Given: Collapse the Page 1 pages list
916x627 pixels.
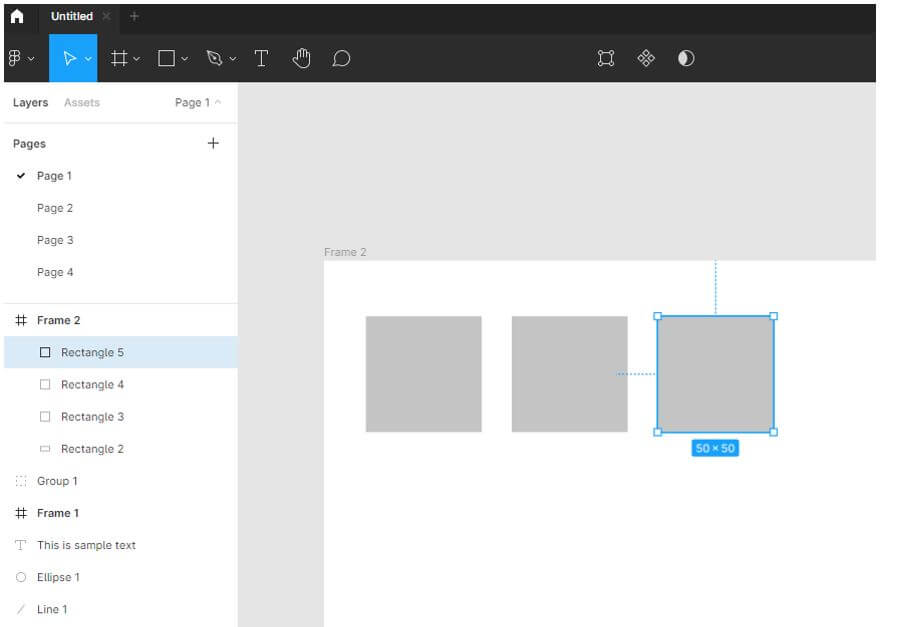Looking at the screenshot, I should point(198,102).
